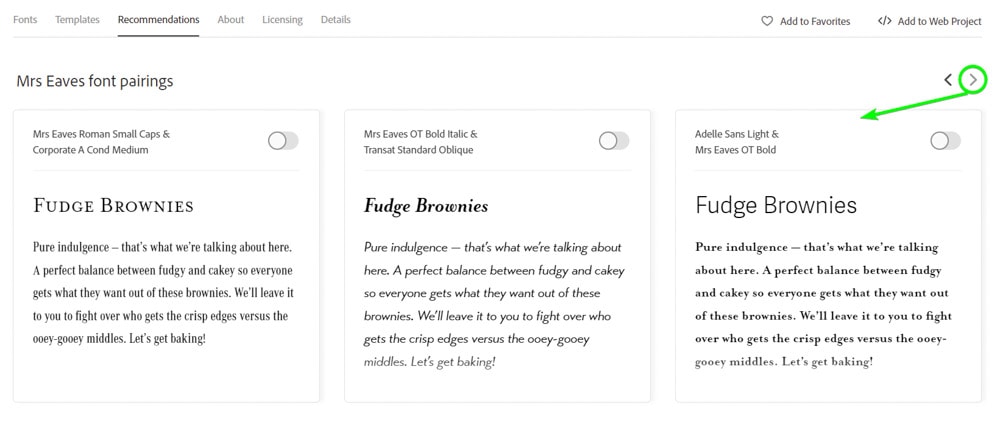Screen dimensions: 1000x425
Task: Open the Fonts tab
Action: point(25,20)
